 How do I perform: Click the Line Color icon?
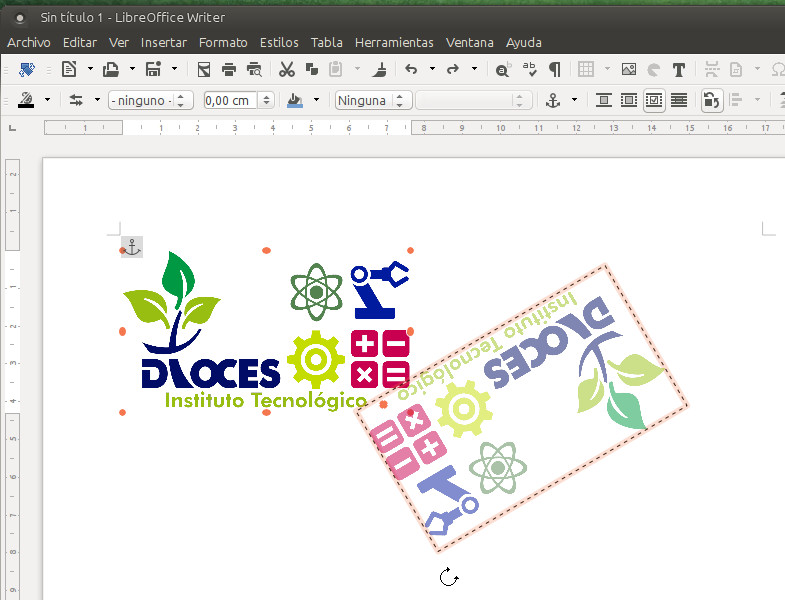(26, 100)
